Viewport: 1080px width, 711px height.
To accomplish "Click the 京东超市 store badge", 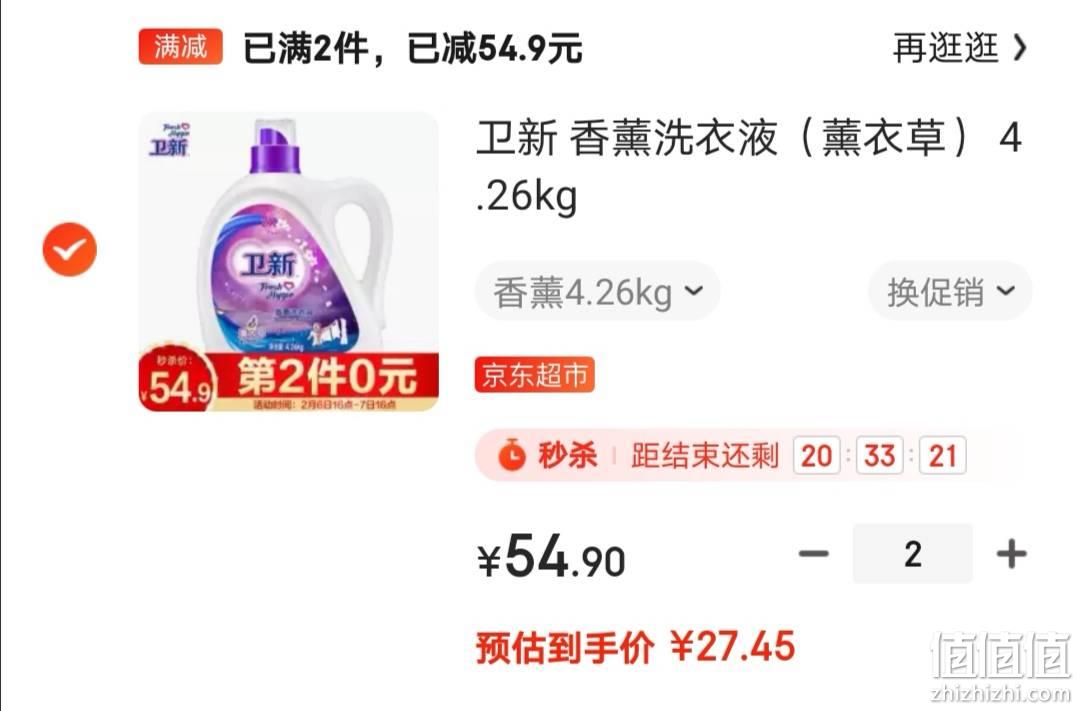I will coord(534,375).
